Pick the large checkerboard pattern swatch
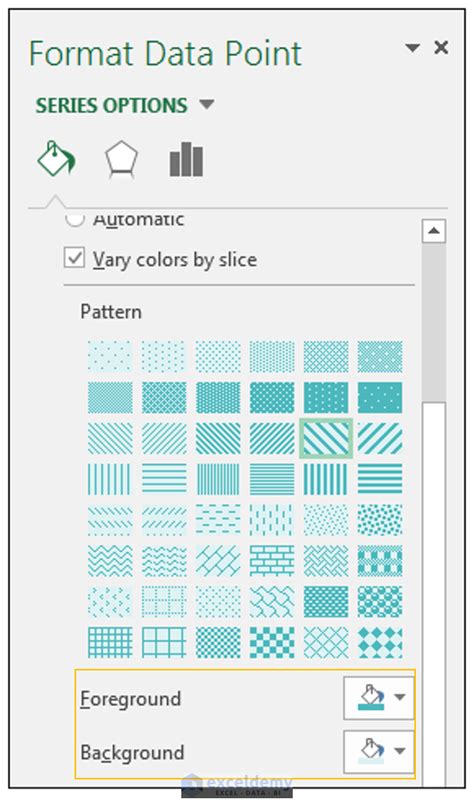Viewport: 474px width, 810px height. [272, 642]
